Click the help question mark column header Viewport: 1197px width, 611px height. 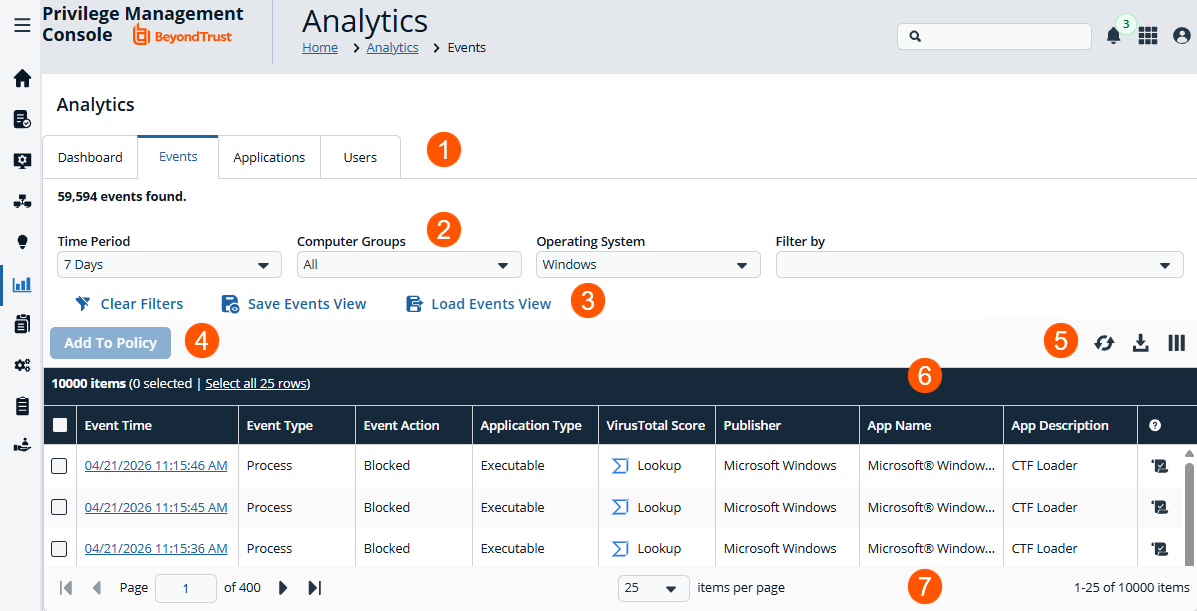pos(1155,425)
